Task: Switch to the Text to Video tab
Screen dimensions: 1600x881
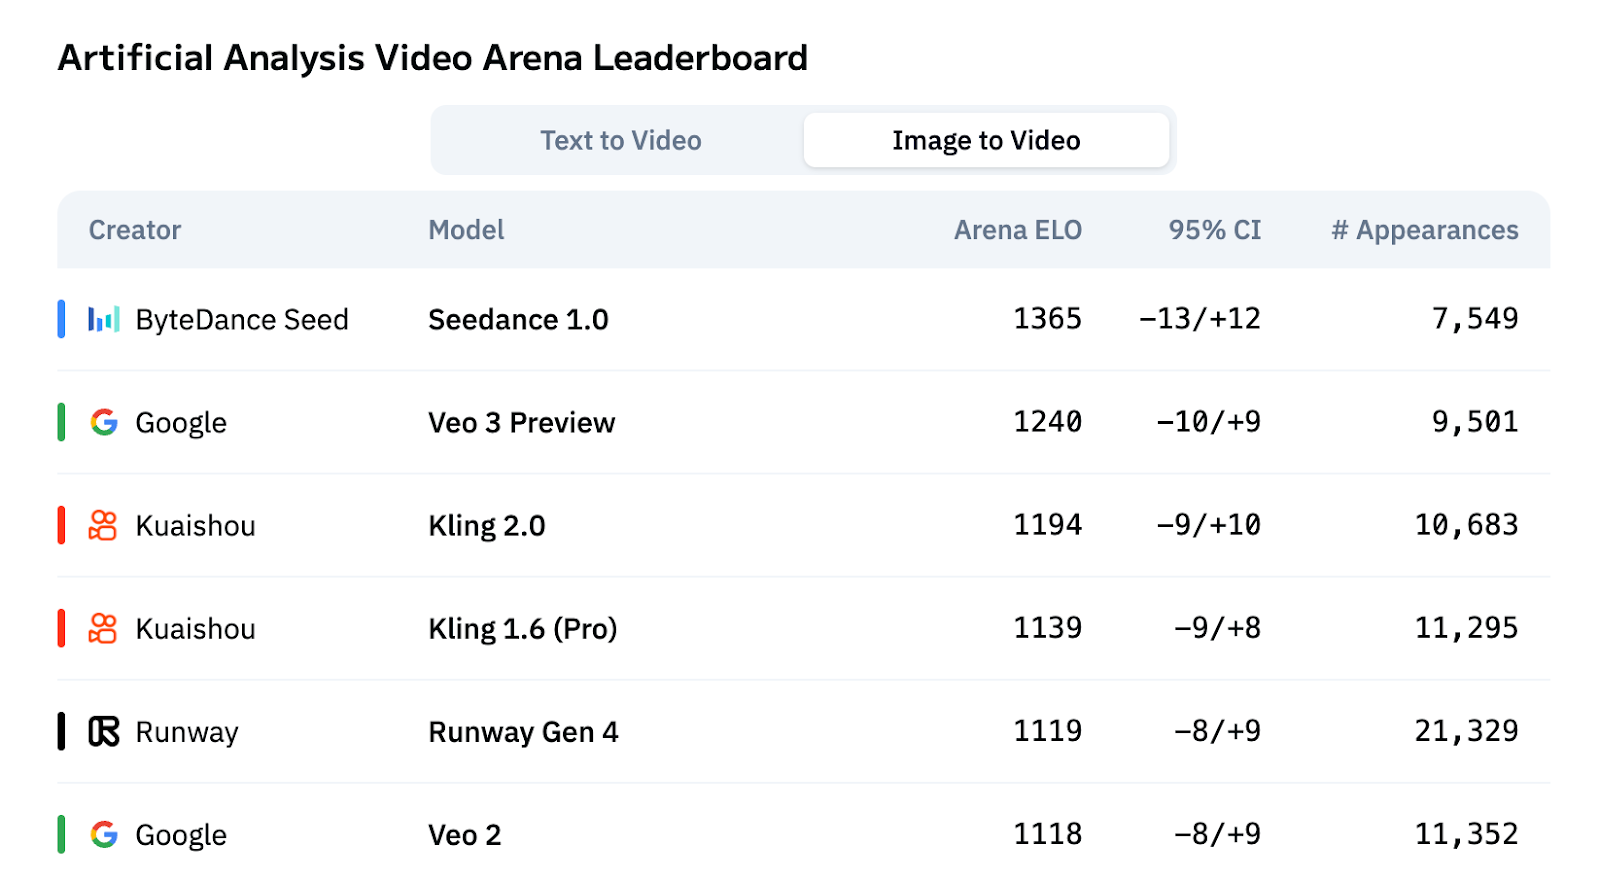Action: (621, 140)
